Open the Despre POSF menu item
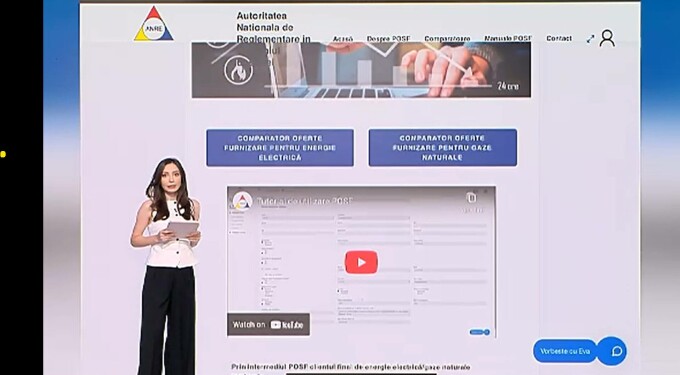Viewport: 680px width, 375px height. (x=388, y=39)
